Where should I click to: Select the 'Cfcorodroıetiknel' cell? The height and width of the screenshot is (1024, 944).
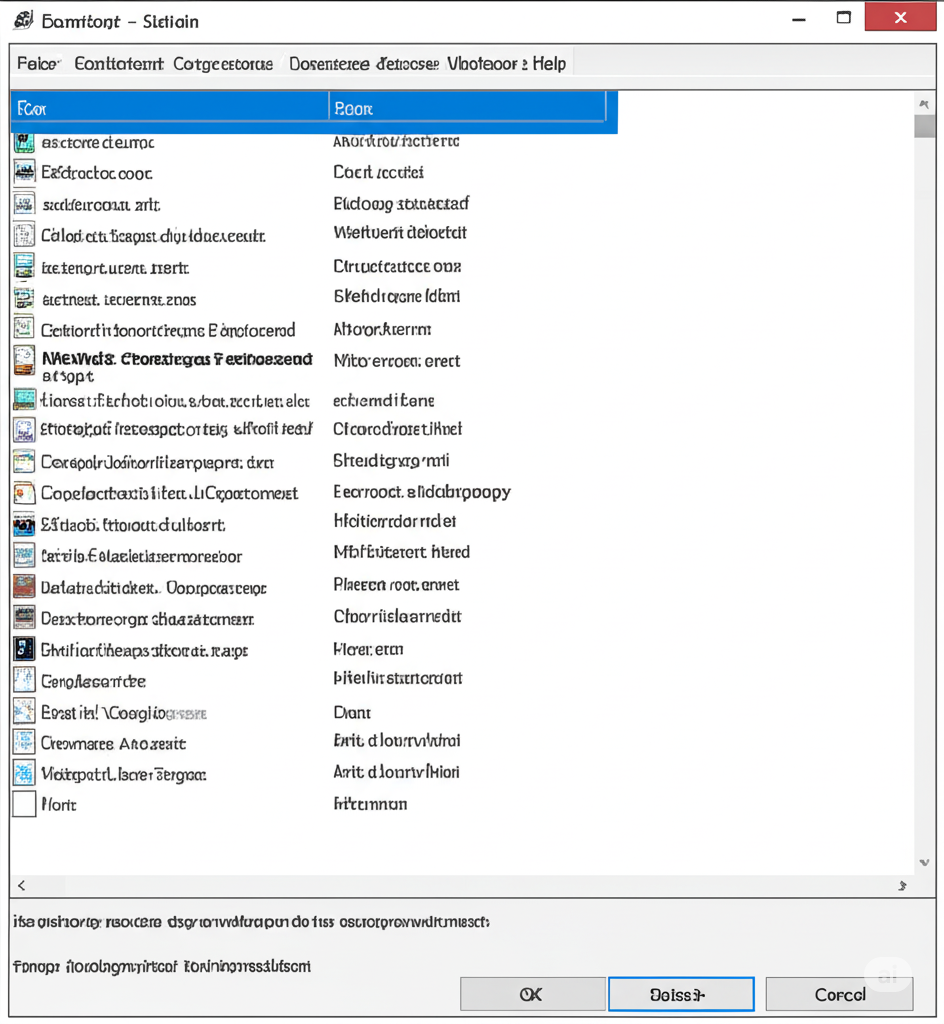pyautogui.click(x=398, y=428)
